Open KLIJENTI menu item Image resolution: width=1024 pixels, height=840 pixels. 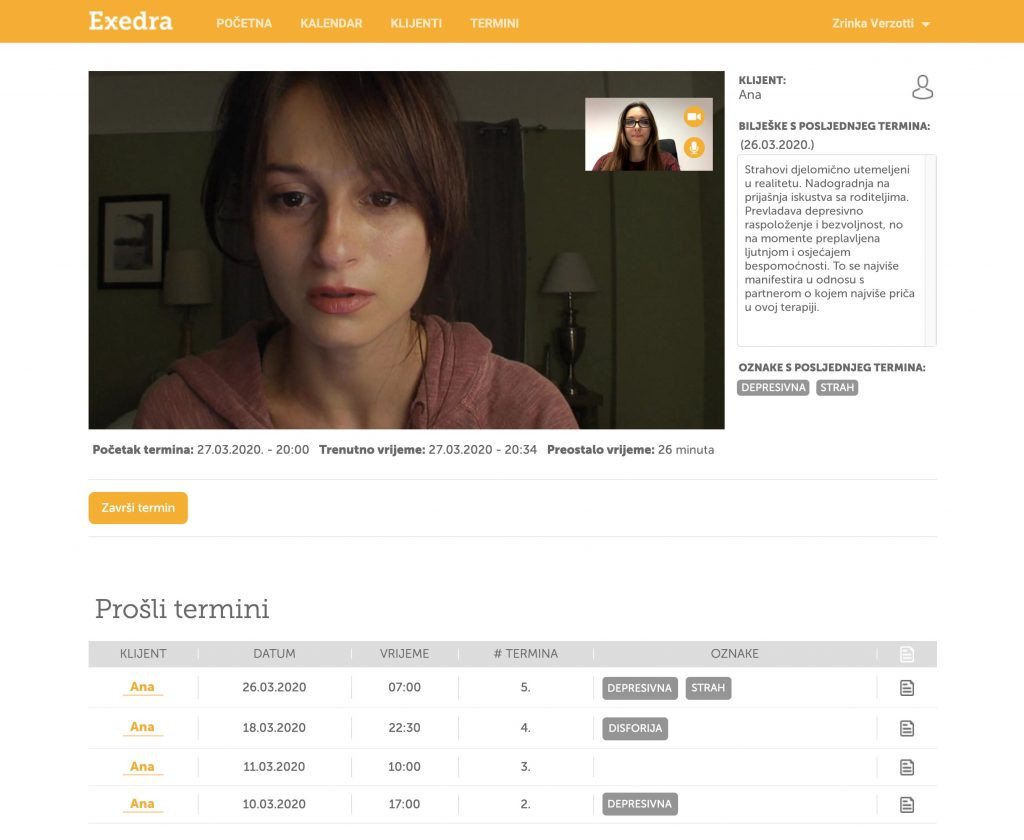[x=416, y=24]
